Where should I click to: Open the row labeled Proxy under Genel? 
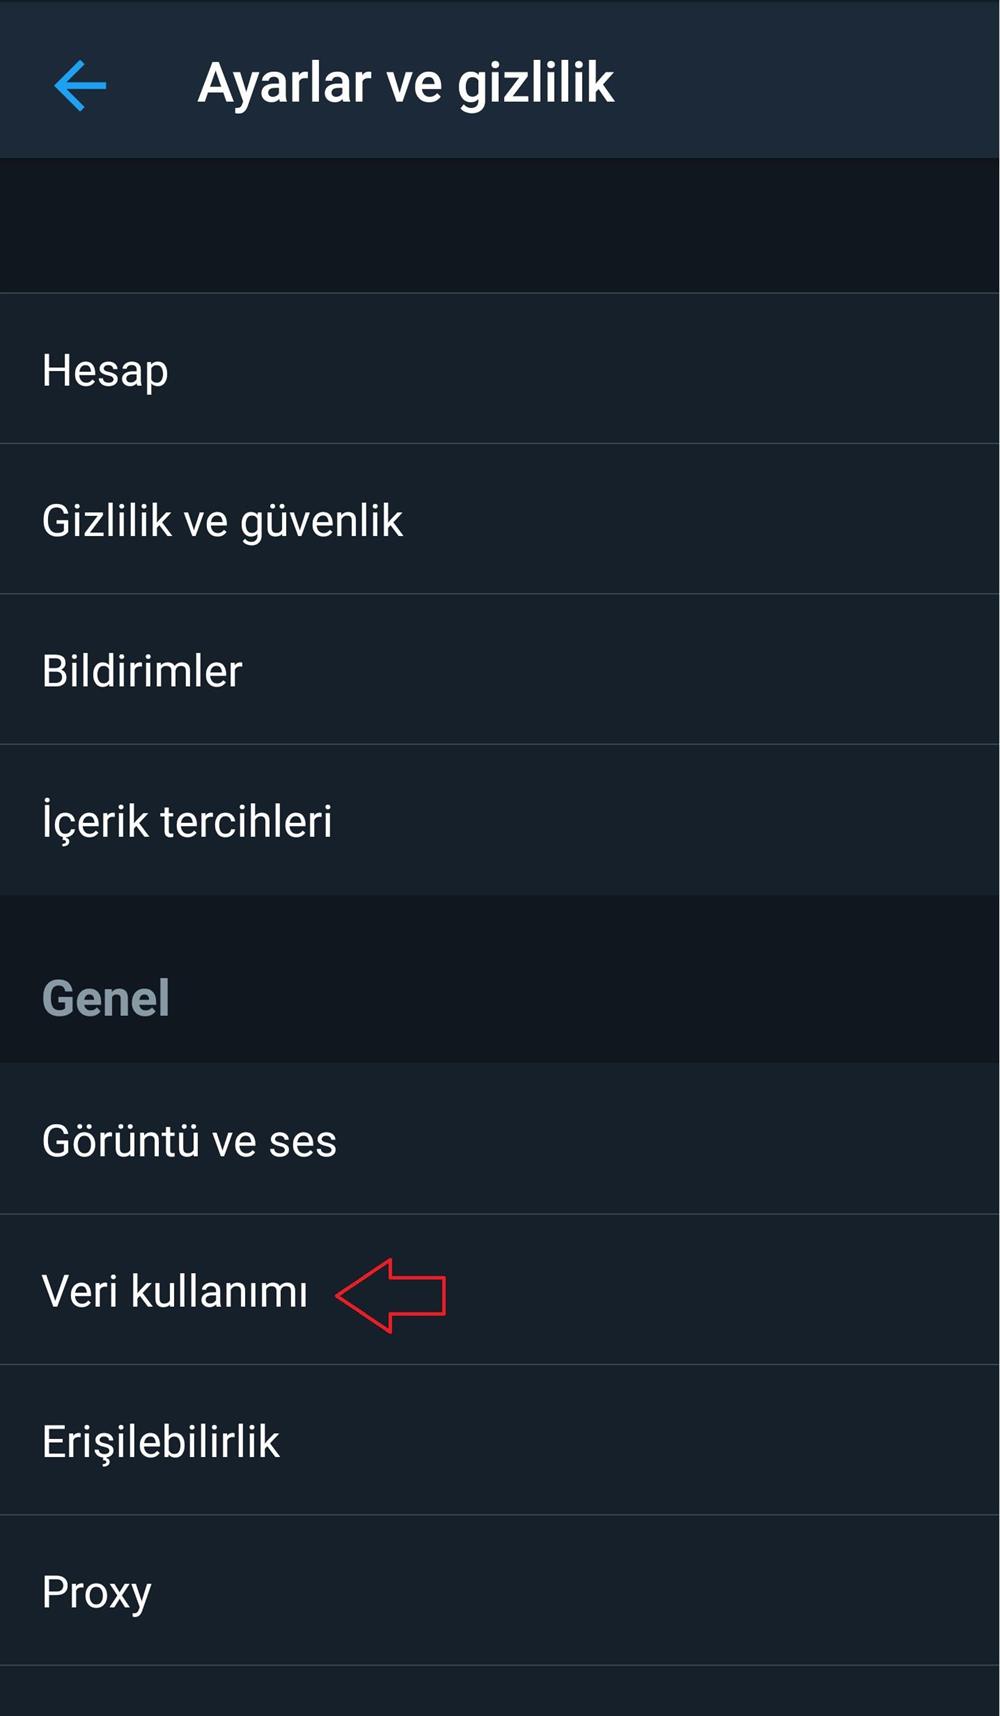pos(97,1592)
